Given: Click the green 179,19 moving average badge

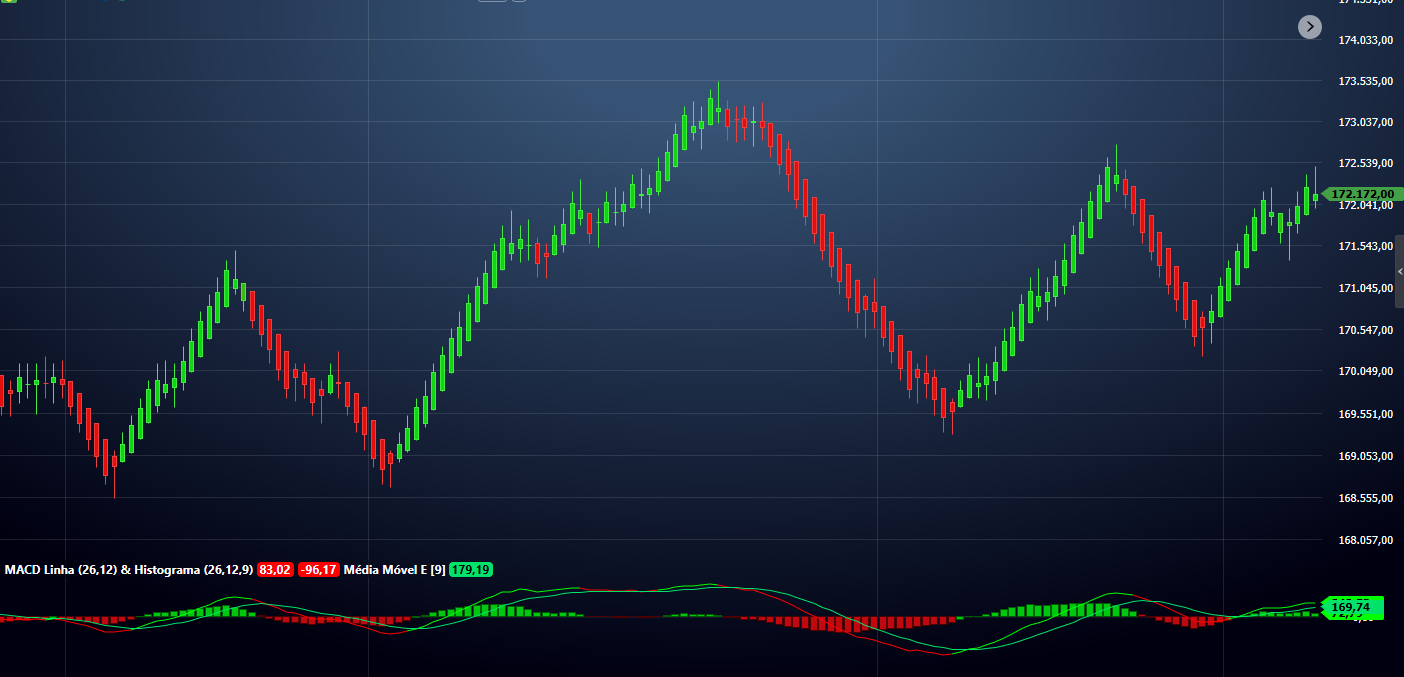Looking at the screenshot, I should [x=471, y=570].
